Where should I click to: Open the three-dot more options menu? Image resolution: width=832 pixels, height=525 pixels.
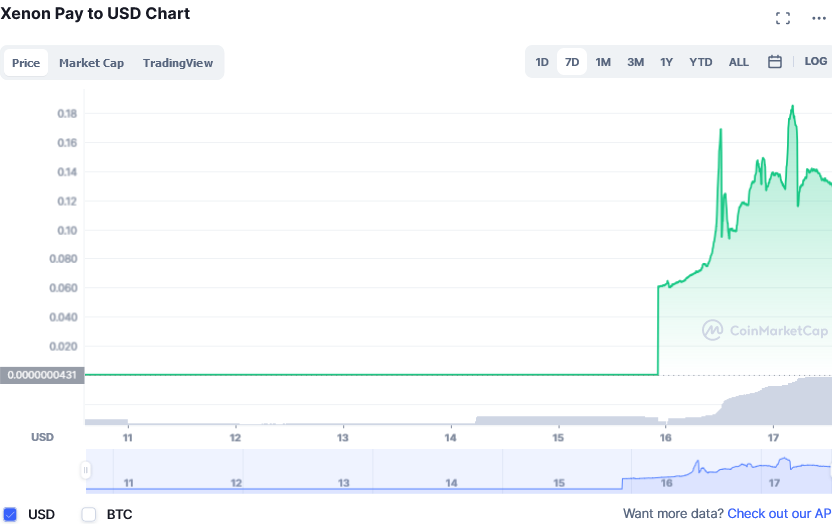coord(819,18)
